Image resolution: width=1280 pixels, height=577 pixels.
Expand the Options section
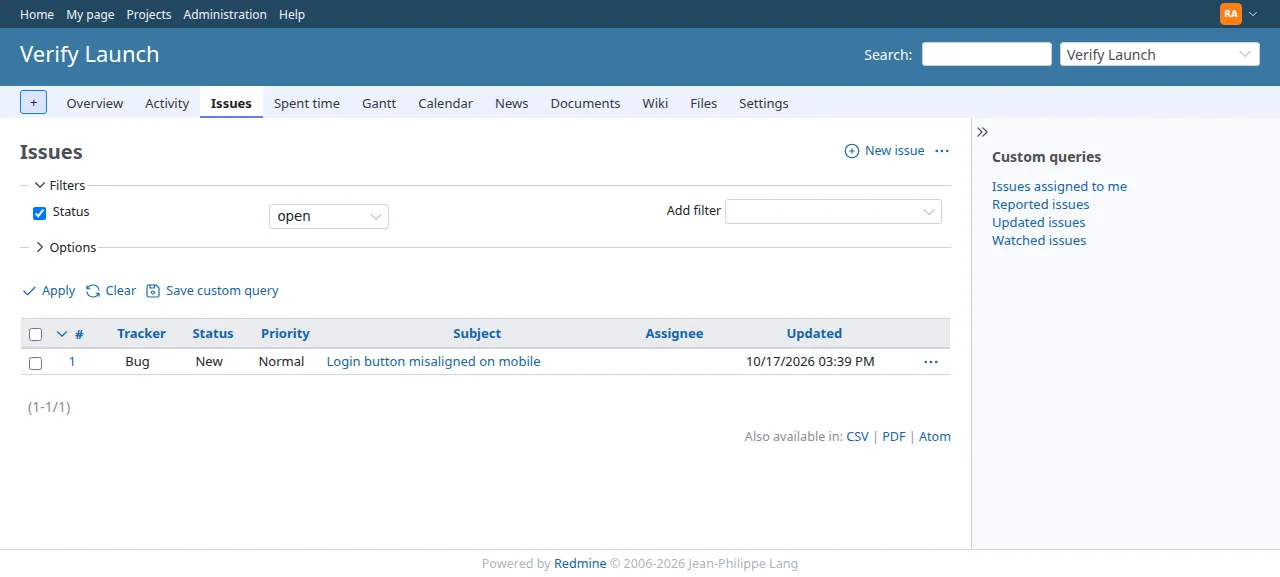(66, 247)
